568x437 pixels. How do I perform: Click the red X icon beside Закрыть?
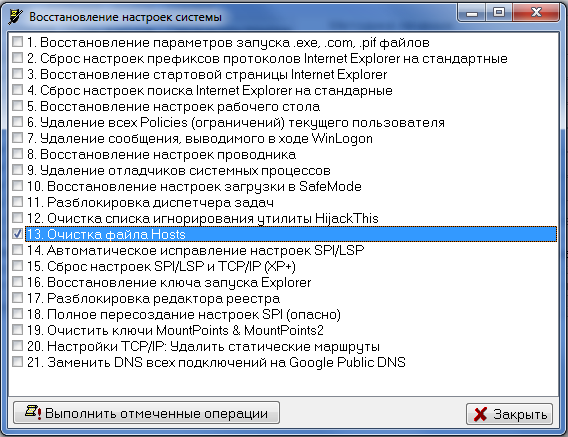pyautogui.click(x=480, y=414)
